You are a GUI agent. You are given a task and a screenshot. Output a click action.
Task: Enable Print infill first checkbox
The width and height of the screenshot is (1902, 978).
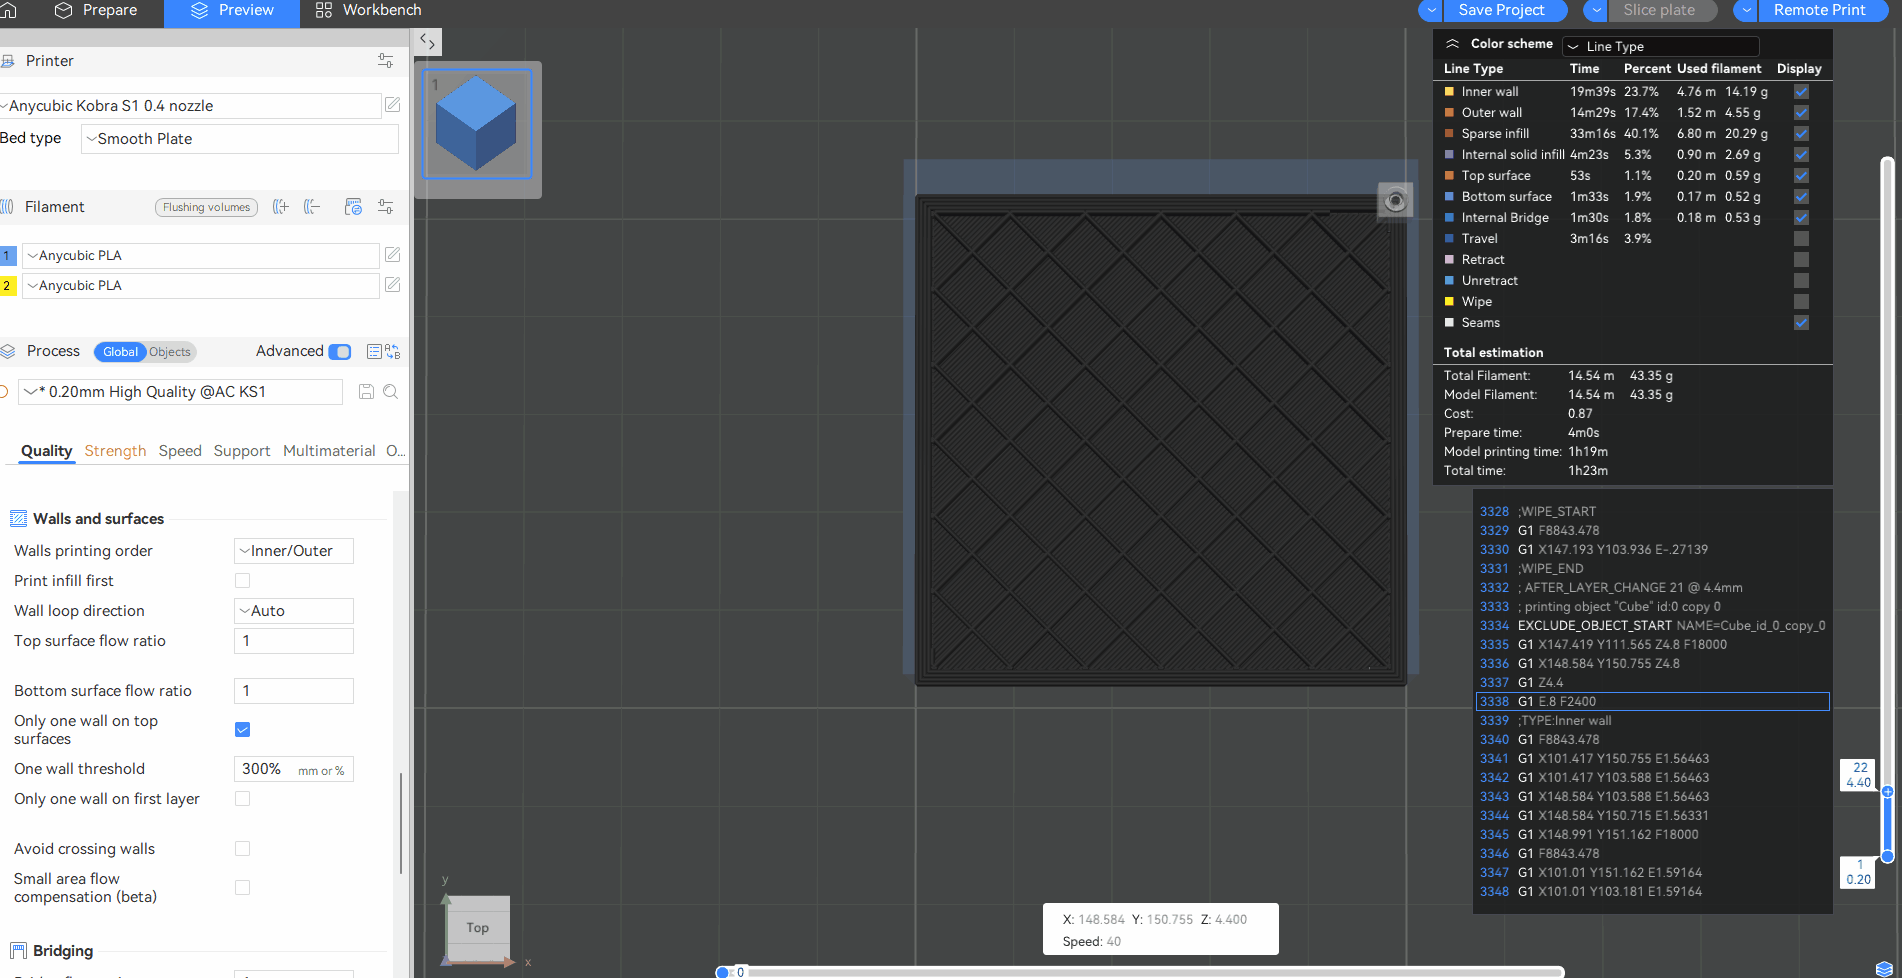(x=242, y=580)
